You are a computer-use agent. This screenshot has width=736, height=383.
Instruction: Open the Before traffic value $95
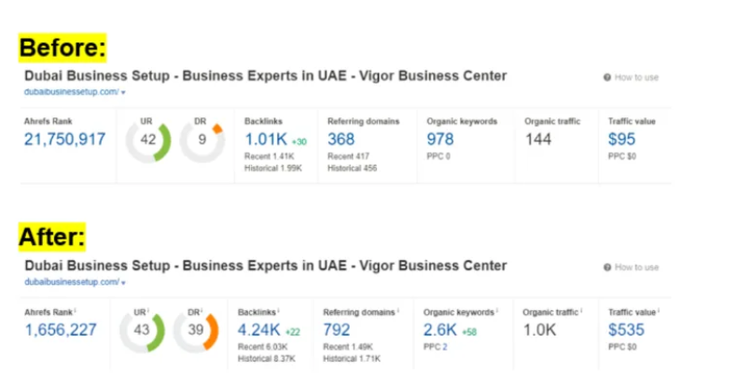pos(621,139)
